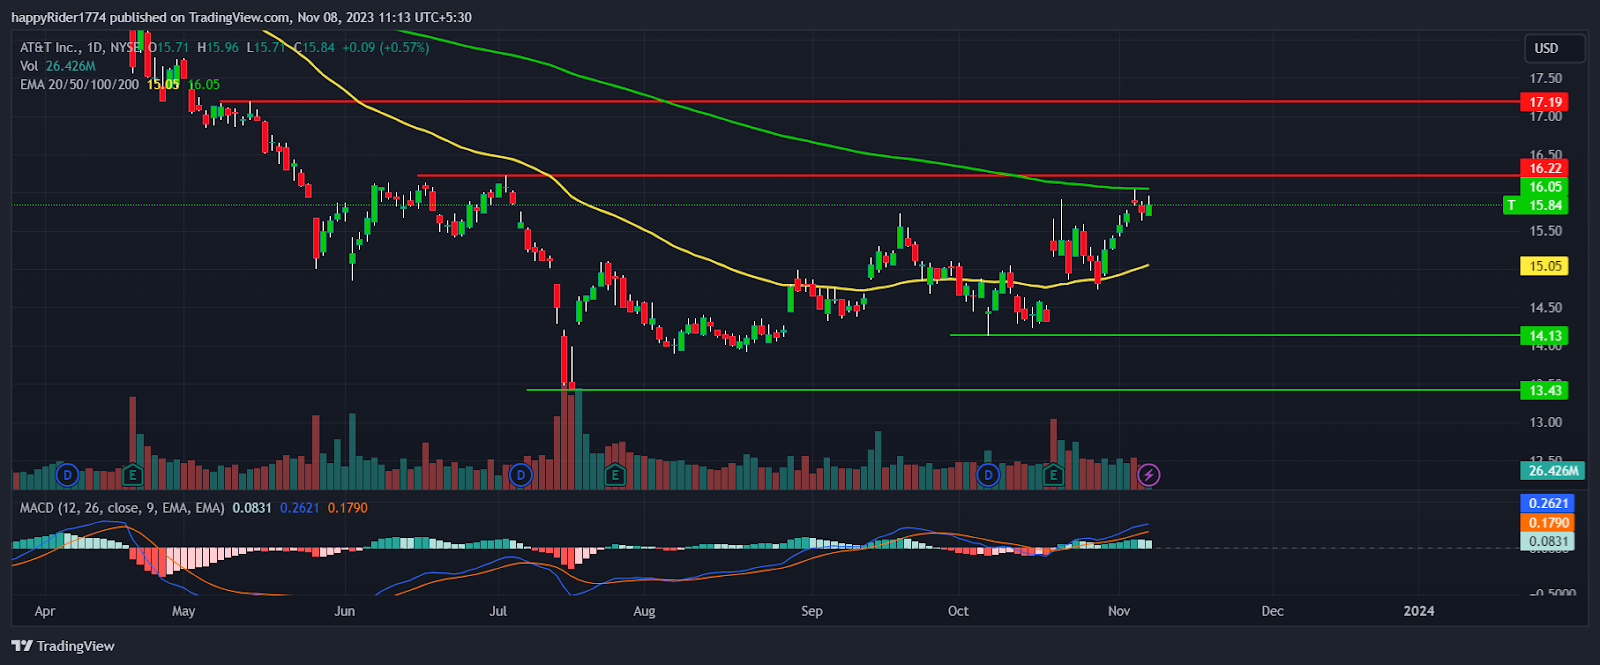
Task: Click the 14.50 price axis tick
Action: point(1545,308)
